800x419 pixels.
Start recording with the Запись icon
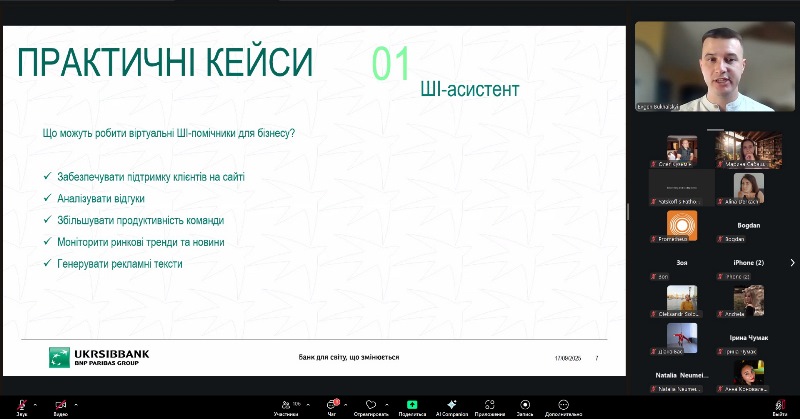525,404
